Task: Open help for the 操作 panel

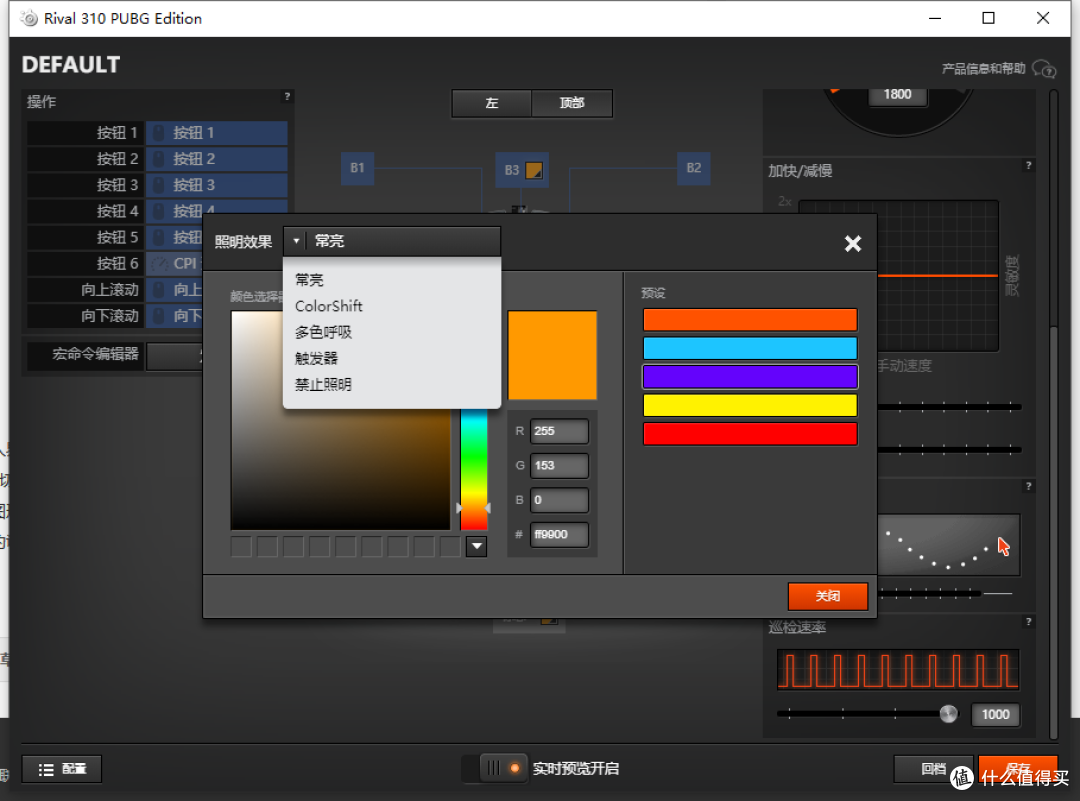Action: point(287,96)
